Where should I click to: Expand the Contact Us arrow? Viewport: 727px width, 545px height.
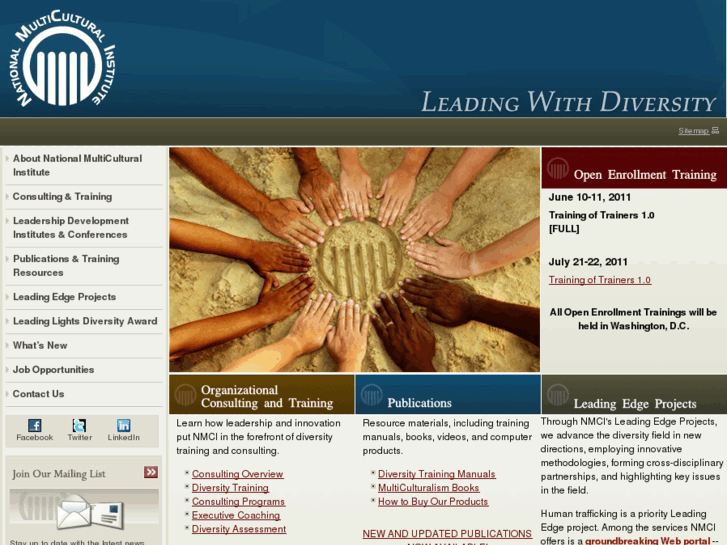(7, 394)
